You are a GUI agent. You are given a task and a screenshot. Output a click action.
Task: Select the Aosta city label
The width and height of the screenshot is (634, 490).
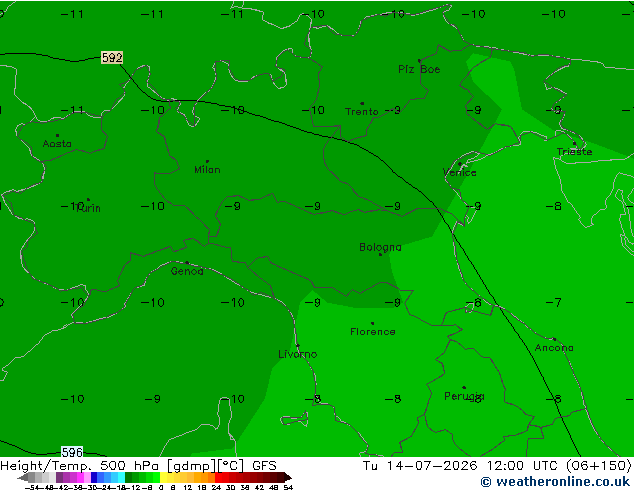(x=57, y=144)
